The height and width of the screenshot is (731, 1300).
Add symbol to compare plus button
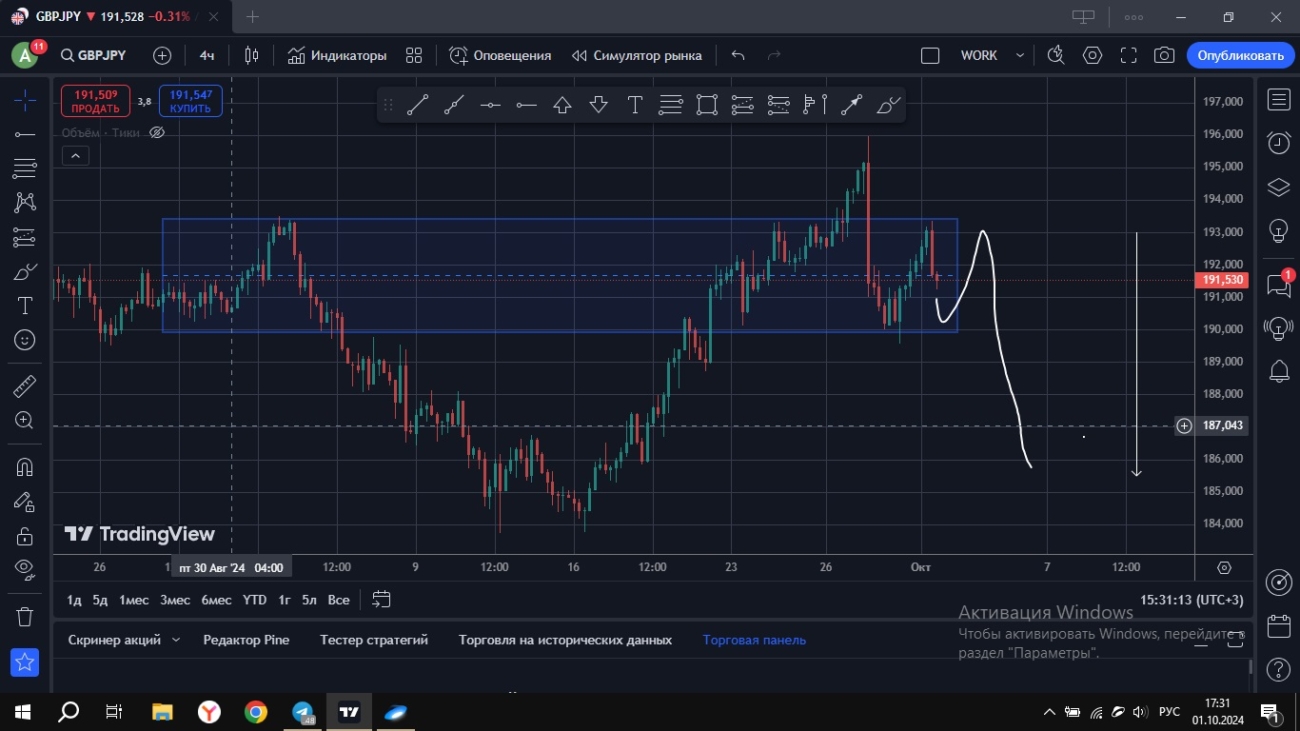[x=162, y=55]
